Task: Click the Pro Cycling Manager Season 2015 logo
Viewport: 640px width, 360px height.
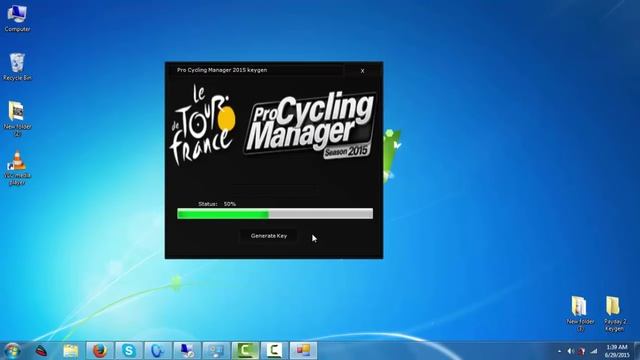Action: [309, 125]
